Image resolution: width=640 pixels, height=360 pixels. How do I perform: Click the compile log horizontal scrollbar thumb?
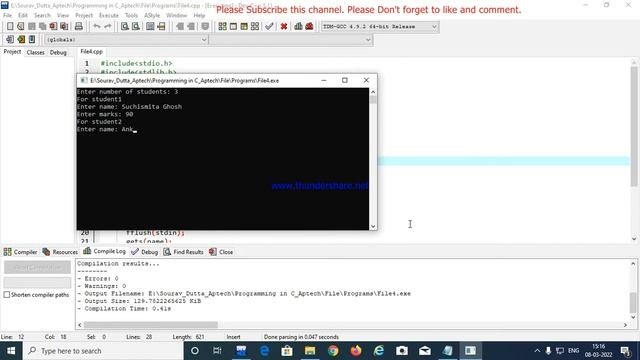pyautogui.click(x=151, y=325)
